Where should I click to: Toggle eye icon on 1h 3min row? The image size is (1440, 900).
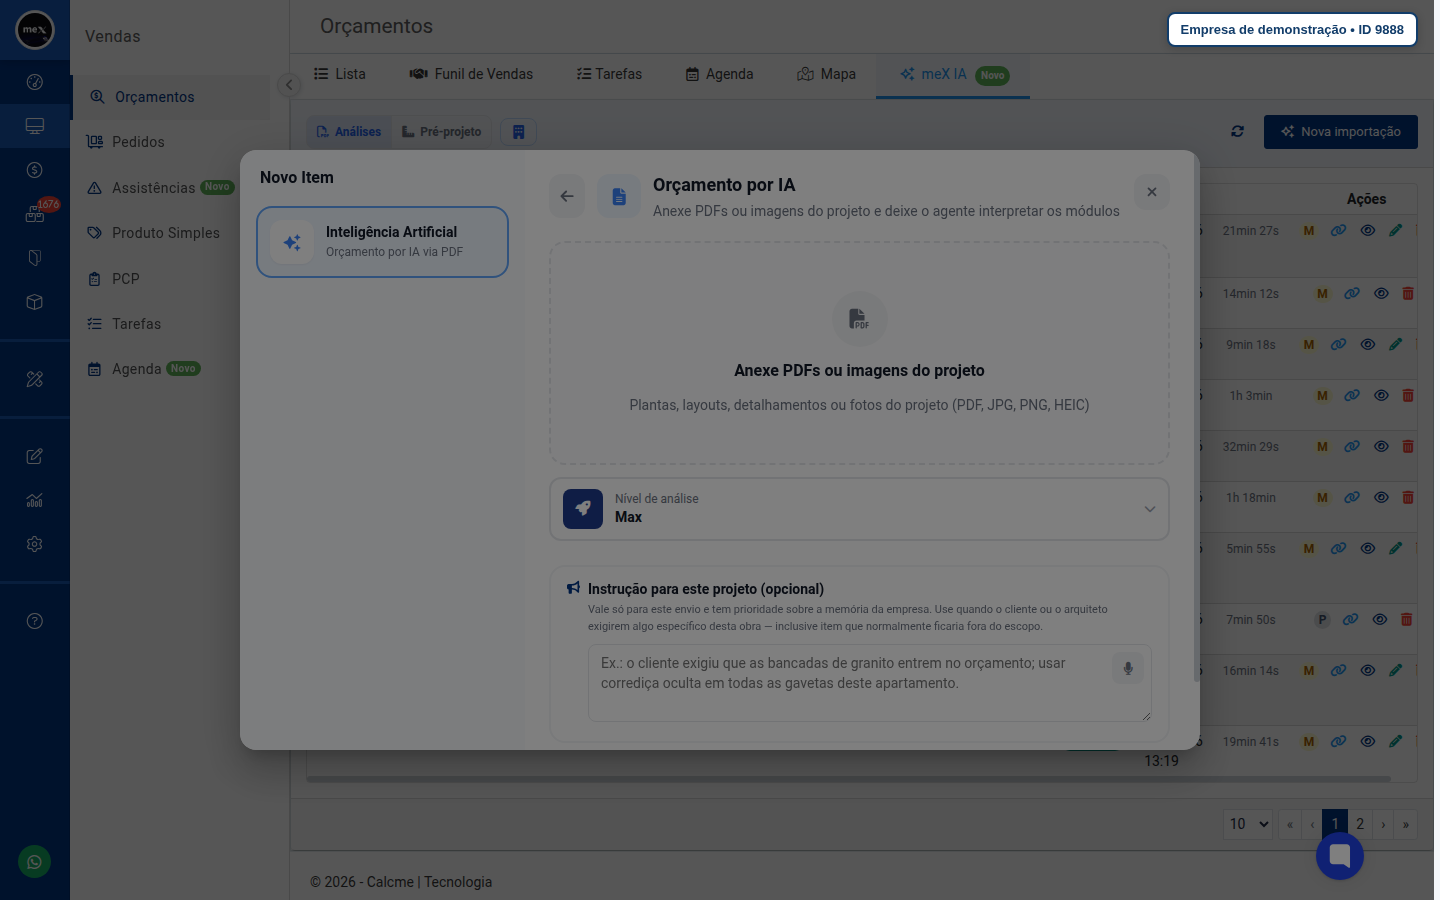[x=1381, y=395]
